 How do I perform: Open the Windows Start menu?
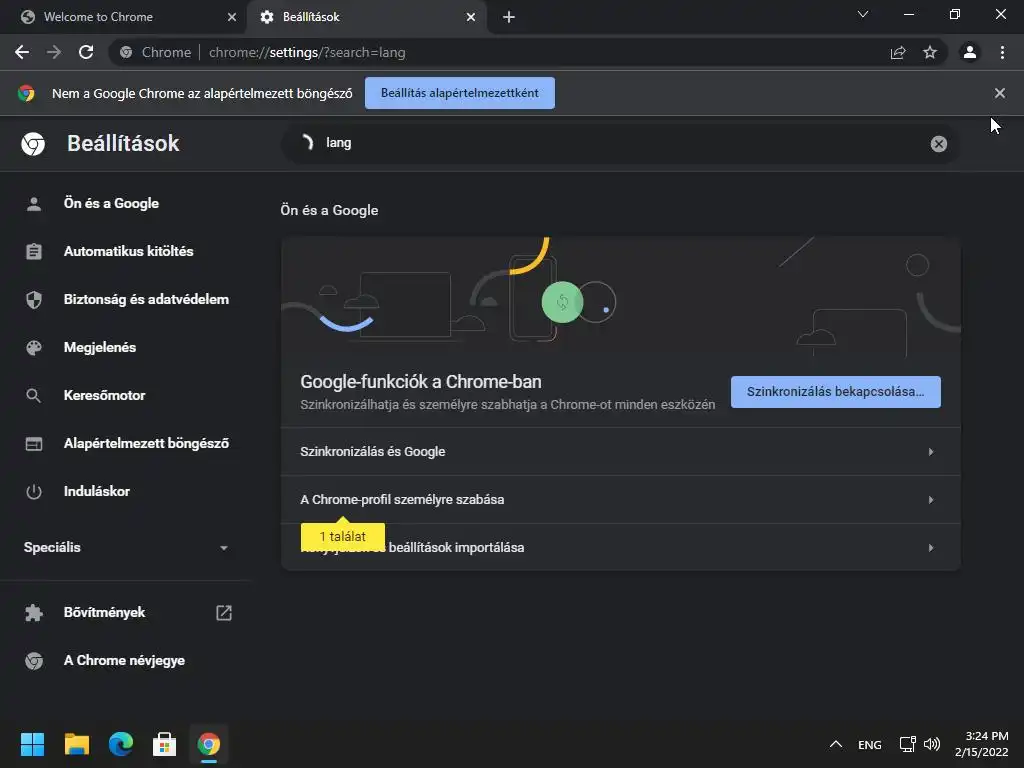click(x=32, y=744)
